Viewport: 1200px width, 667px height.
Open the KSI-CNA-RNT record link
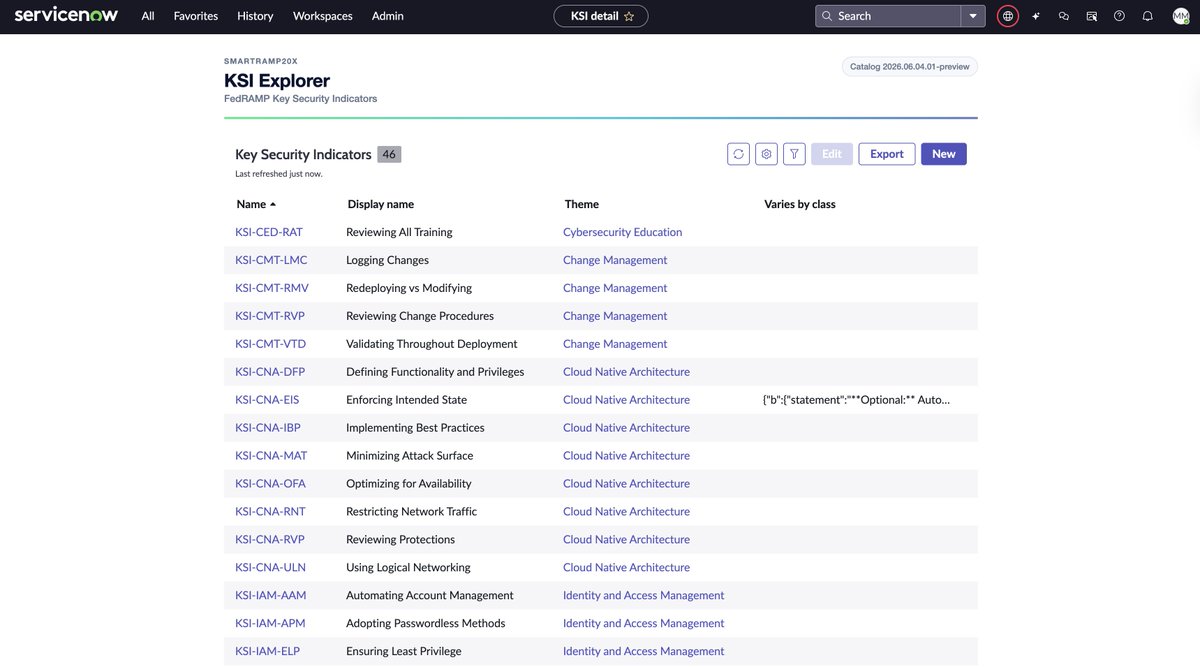pyautogui.click(x=270, y=512)
